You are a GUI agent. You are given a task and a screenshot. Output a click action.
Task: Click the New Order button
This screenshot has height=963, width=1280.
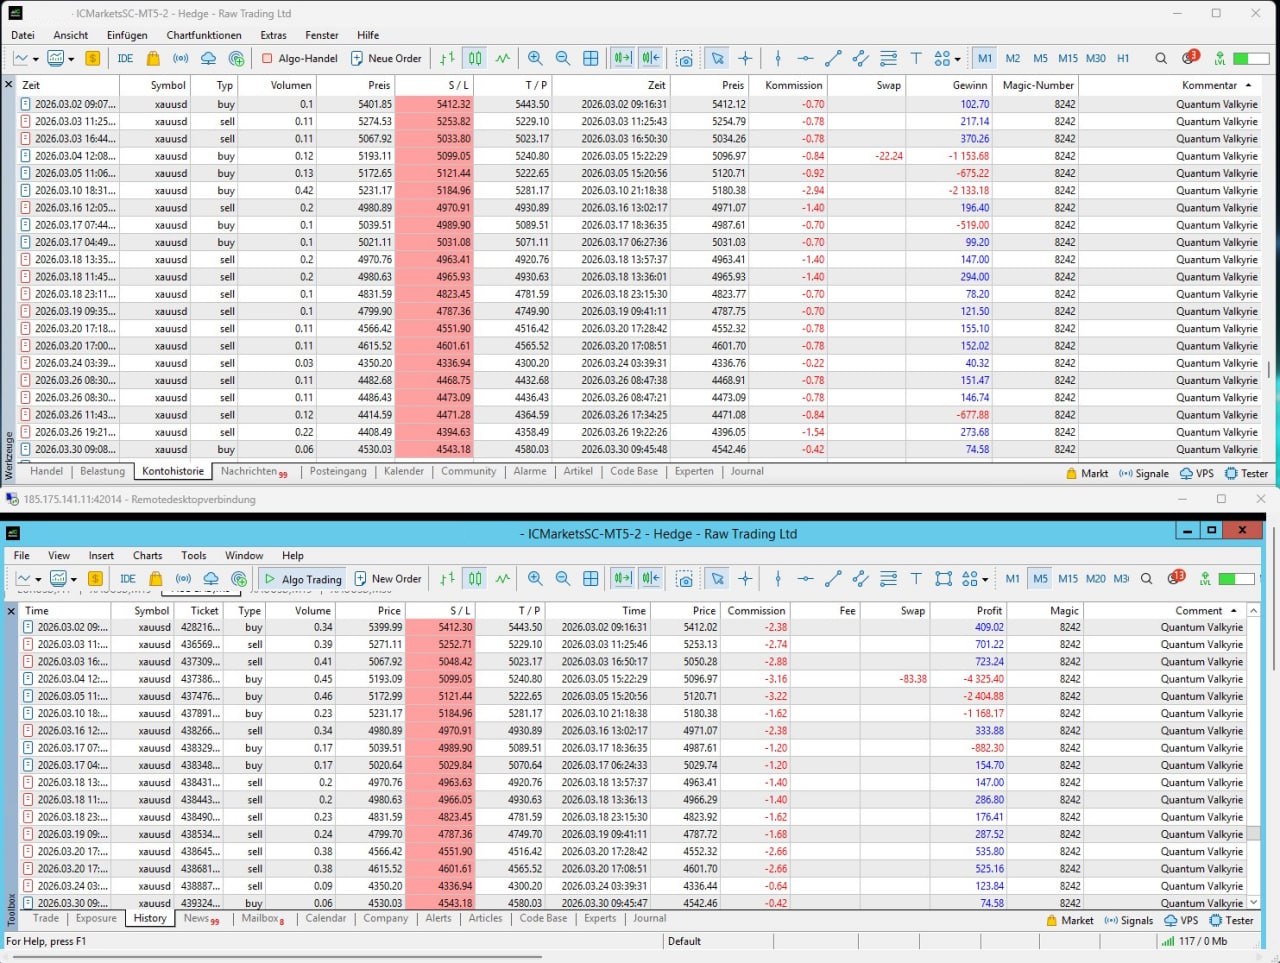(x=388, y=578)
